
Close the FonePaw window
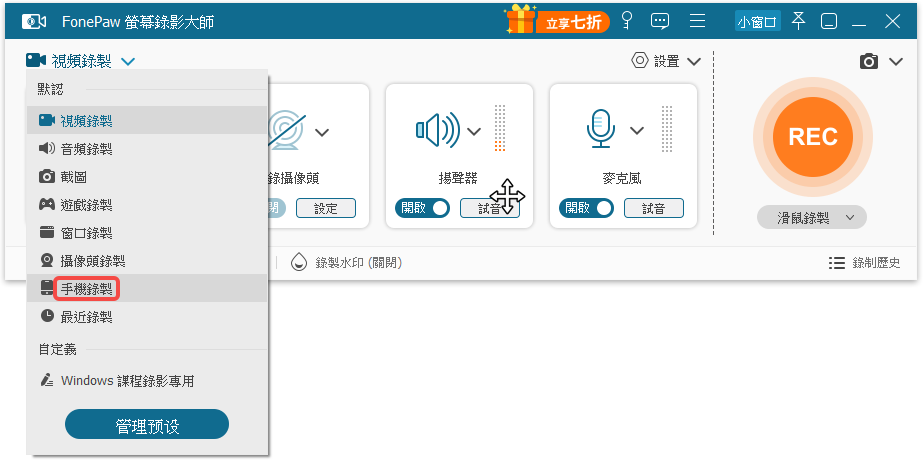892,21
